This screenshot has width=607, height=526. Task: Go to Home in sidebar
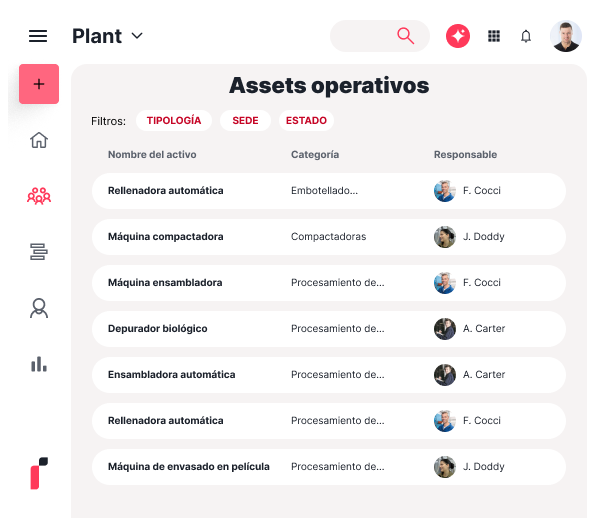pyautogui.click(x=39, y=140)
